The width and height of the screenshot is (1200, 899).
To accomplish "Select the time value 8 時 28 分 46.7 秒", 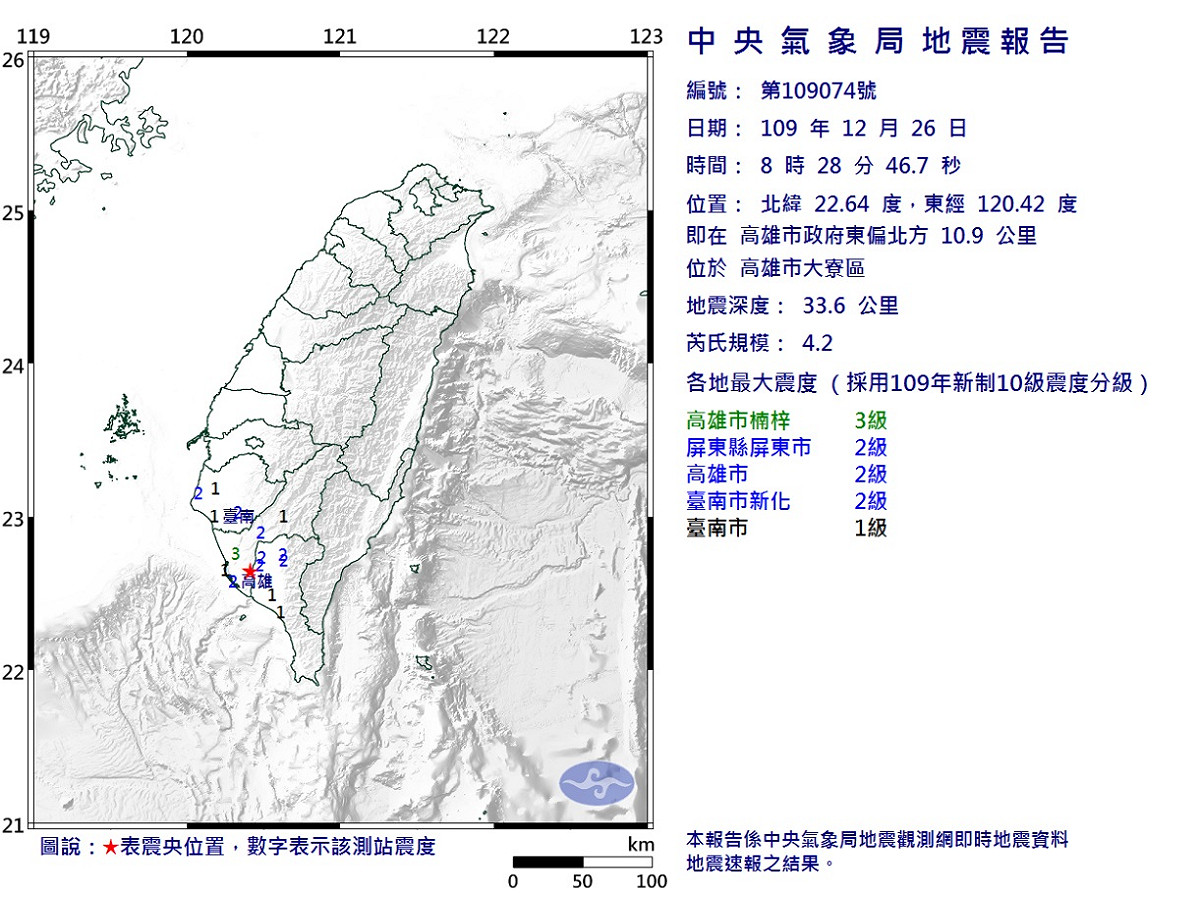I will coord(861,166).
